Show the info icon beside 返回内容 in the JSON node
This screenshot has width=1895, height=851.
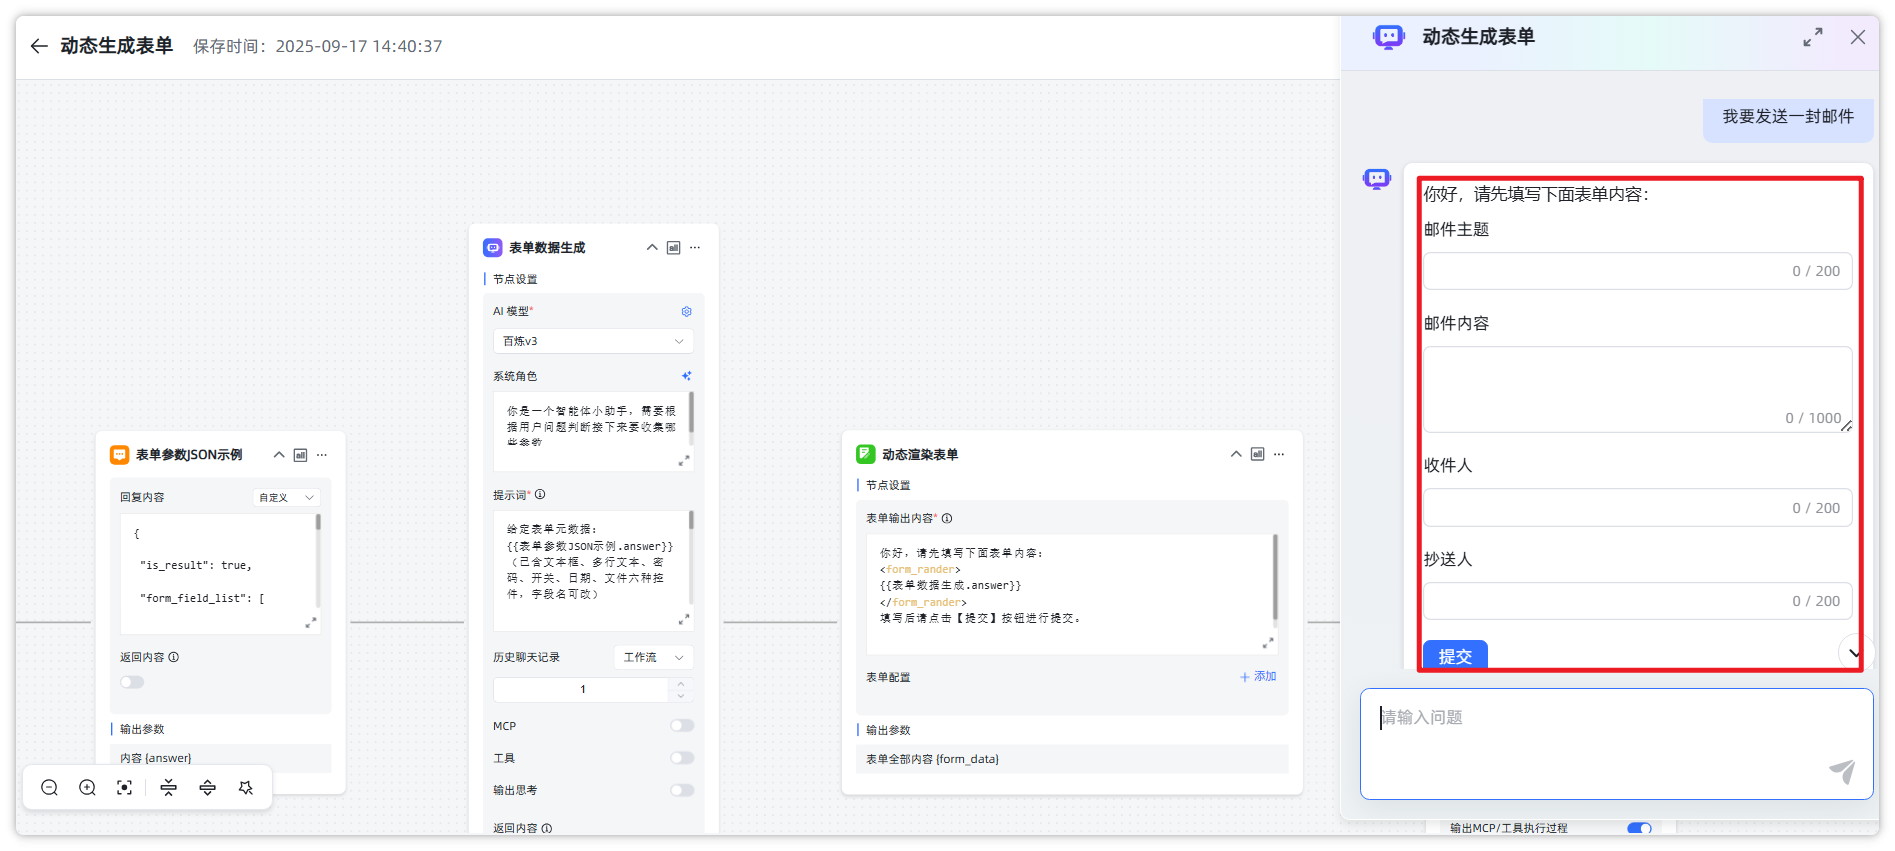(174, 657)
